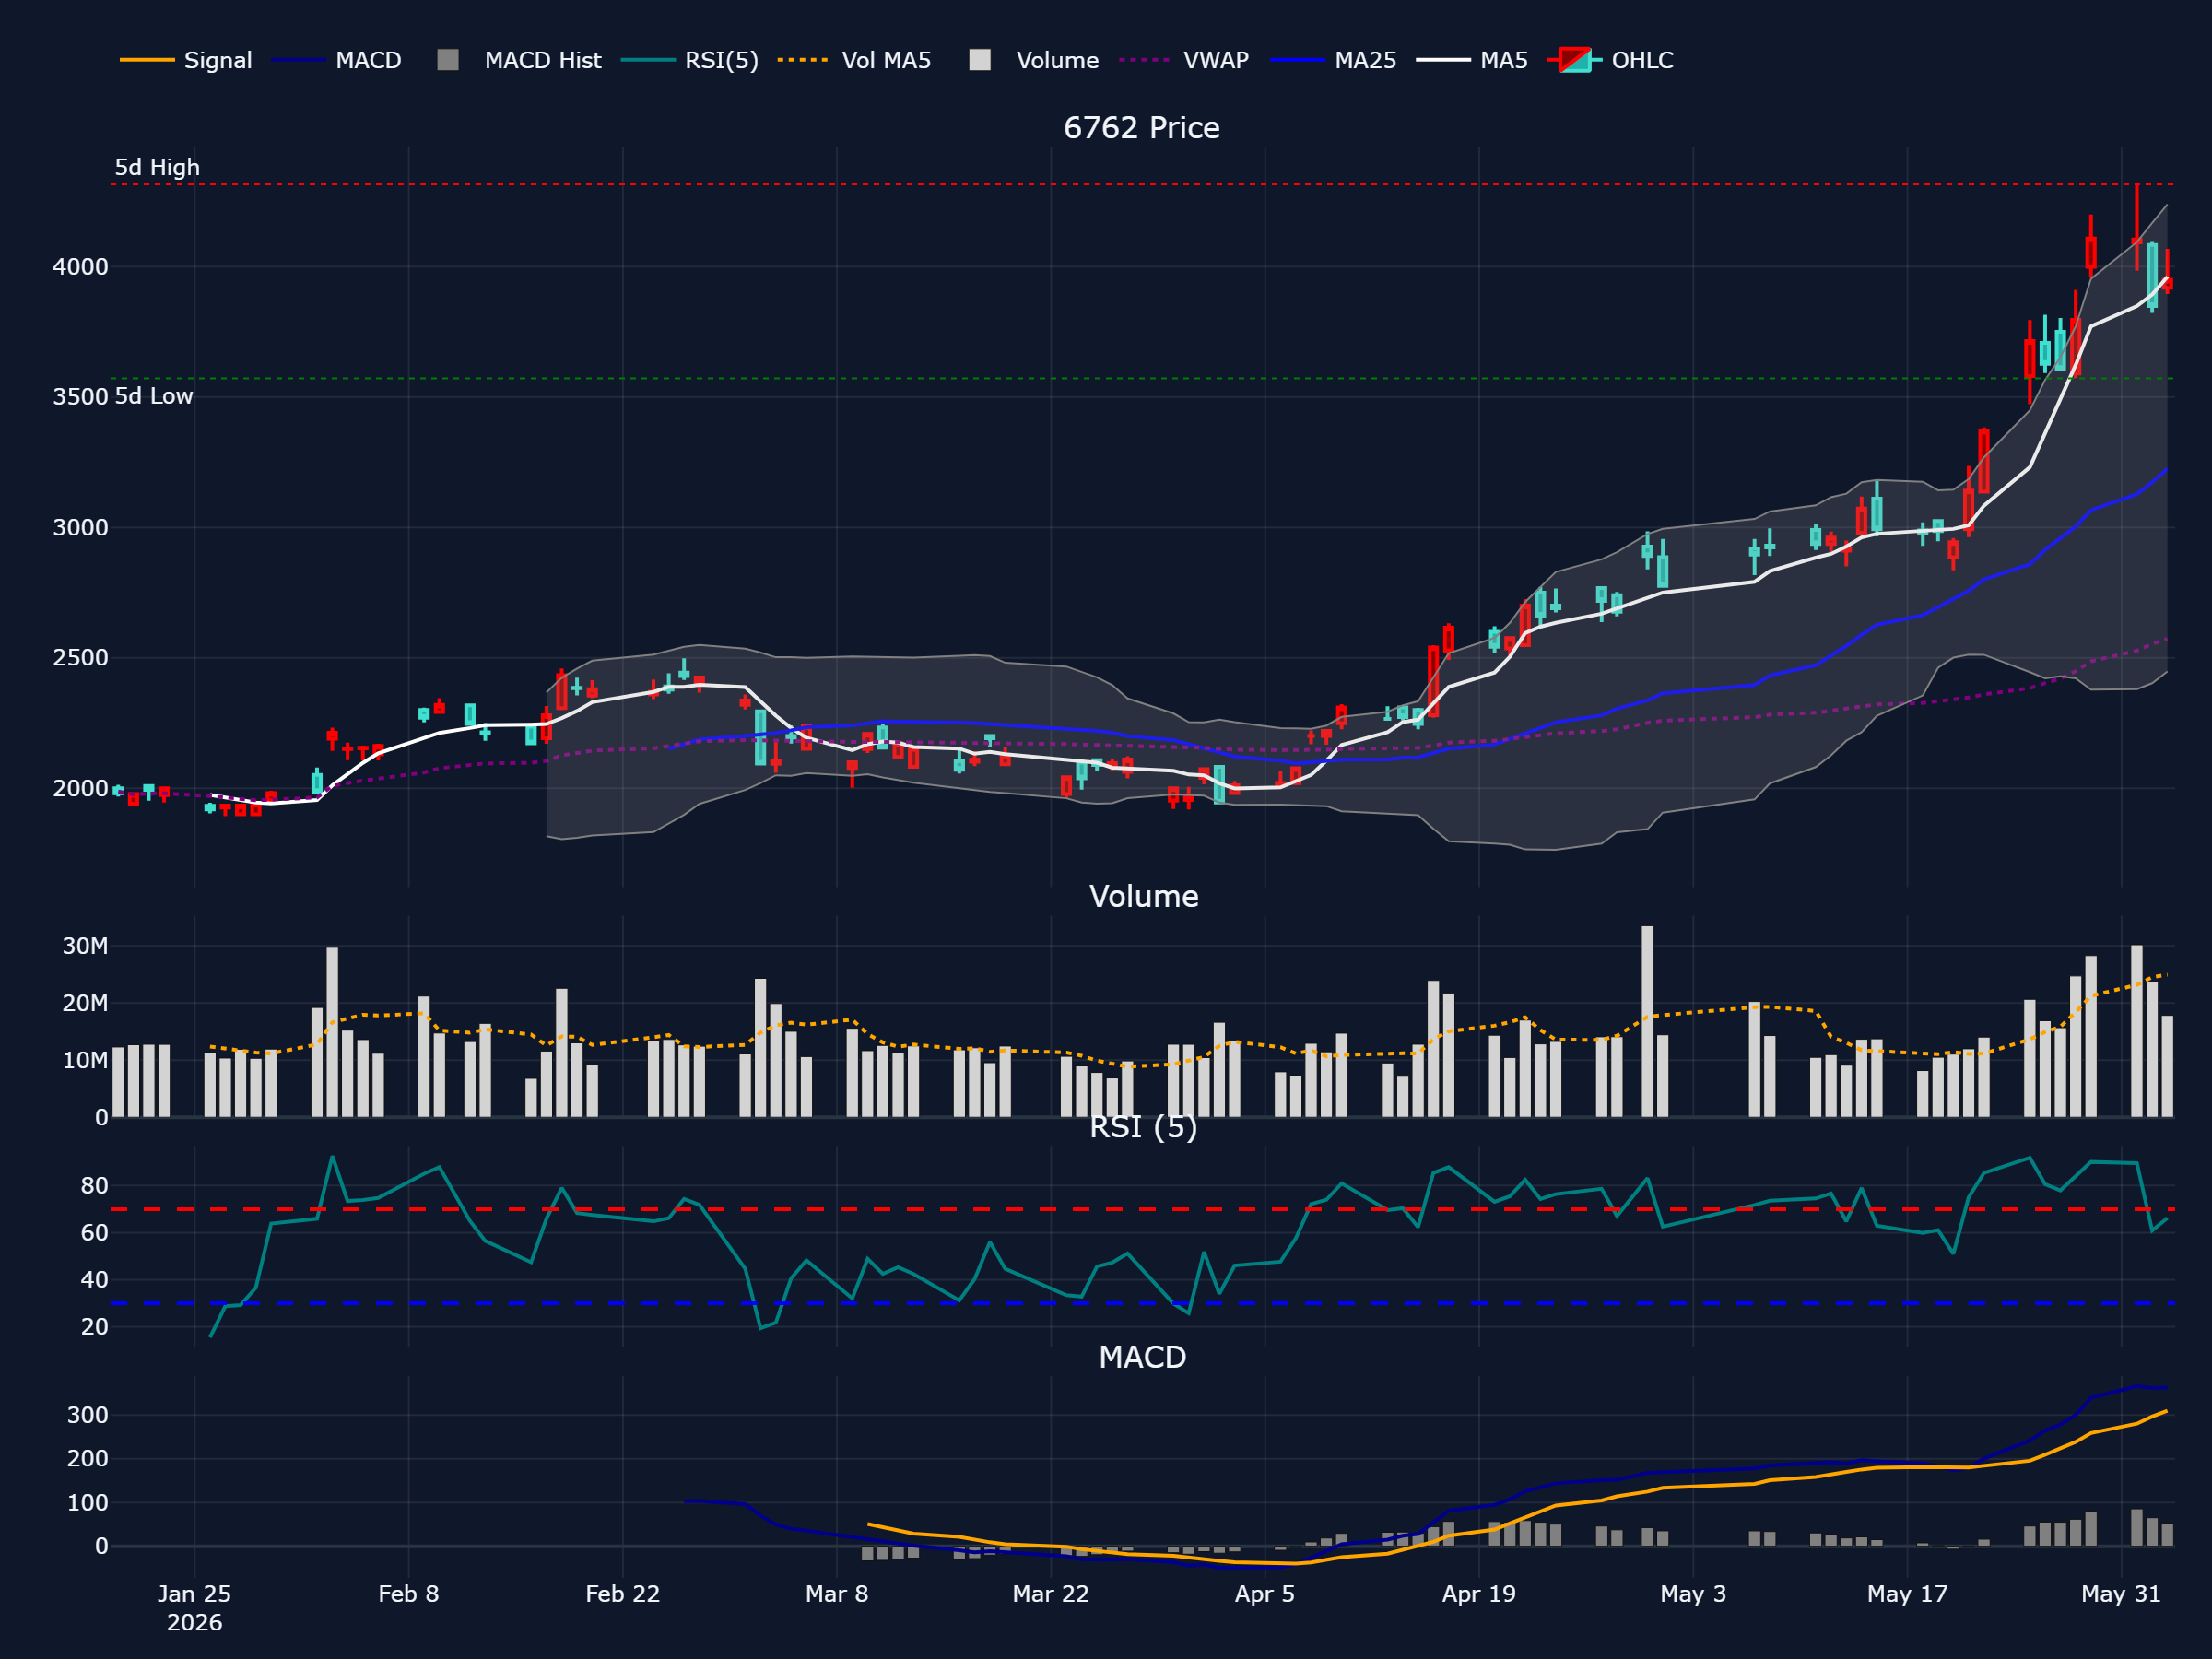
Task: Click the 80 RSI axis label
Action: pyautogui.click(x=94, y=1186)
